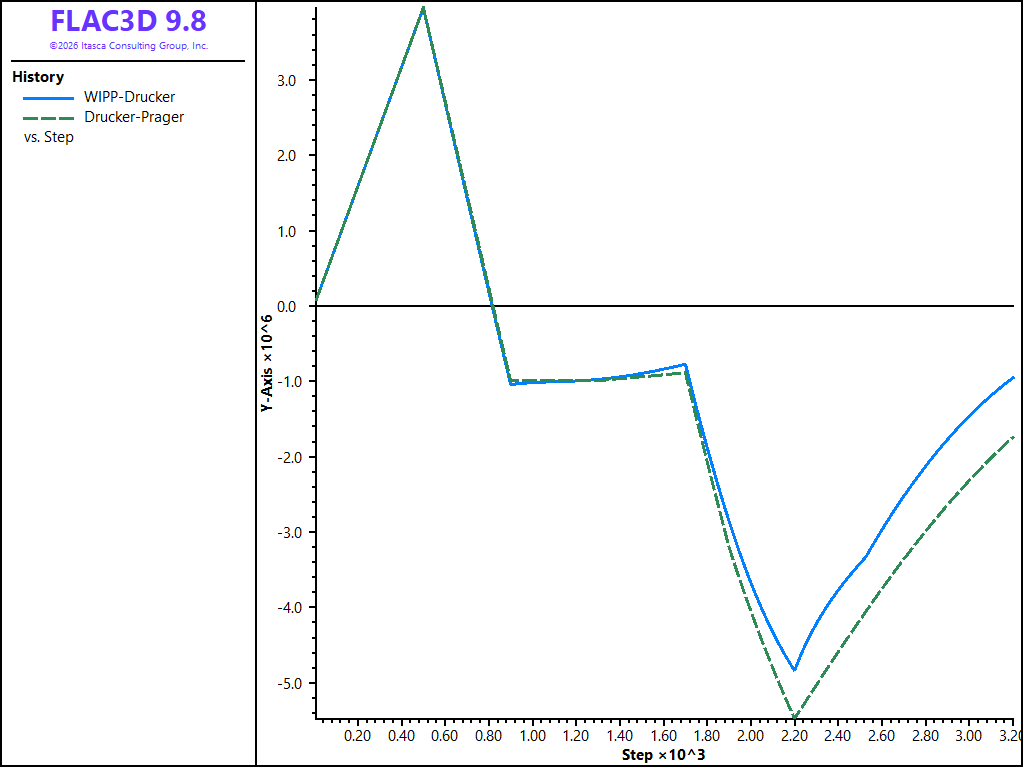1024x768 pixels.
Task: Select the vertical Y-Axis ×10^6 title
Action: [x=266, y=363]
